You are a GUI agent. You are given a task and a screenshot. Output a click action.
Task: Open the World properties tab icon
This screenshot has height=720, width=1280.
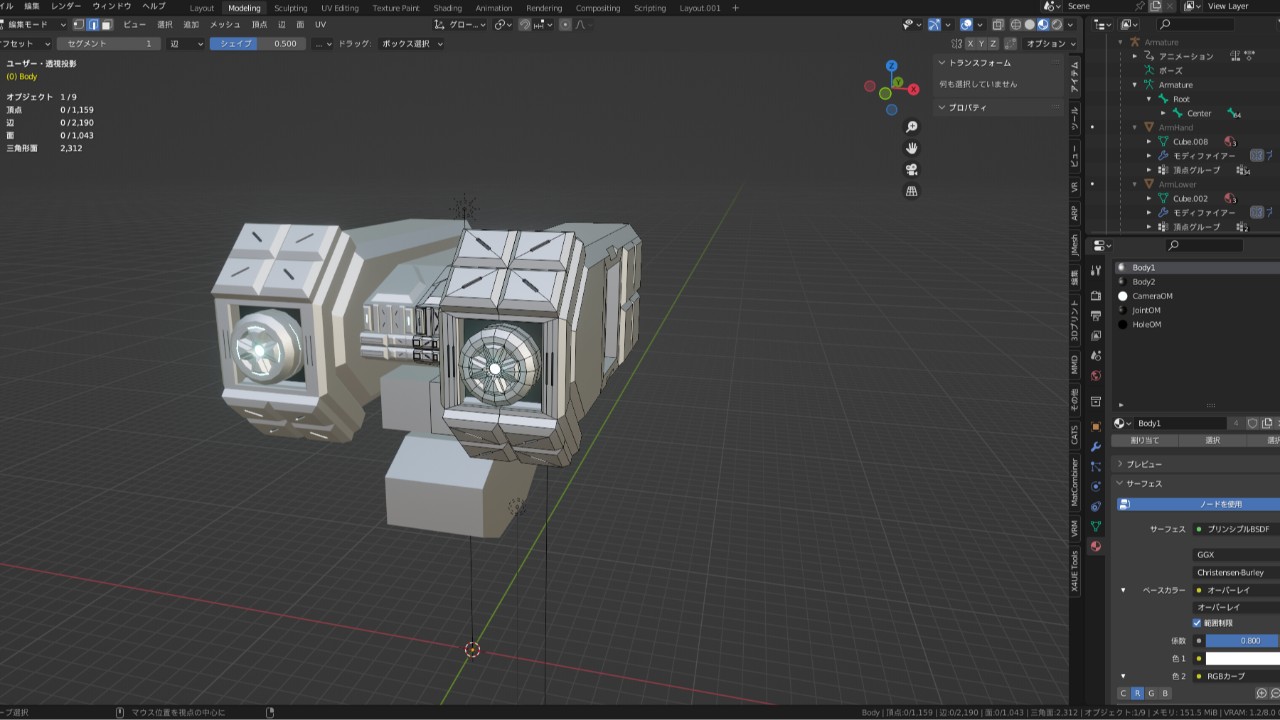1096,376
